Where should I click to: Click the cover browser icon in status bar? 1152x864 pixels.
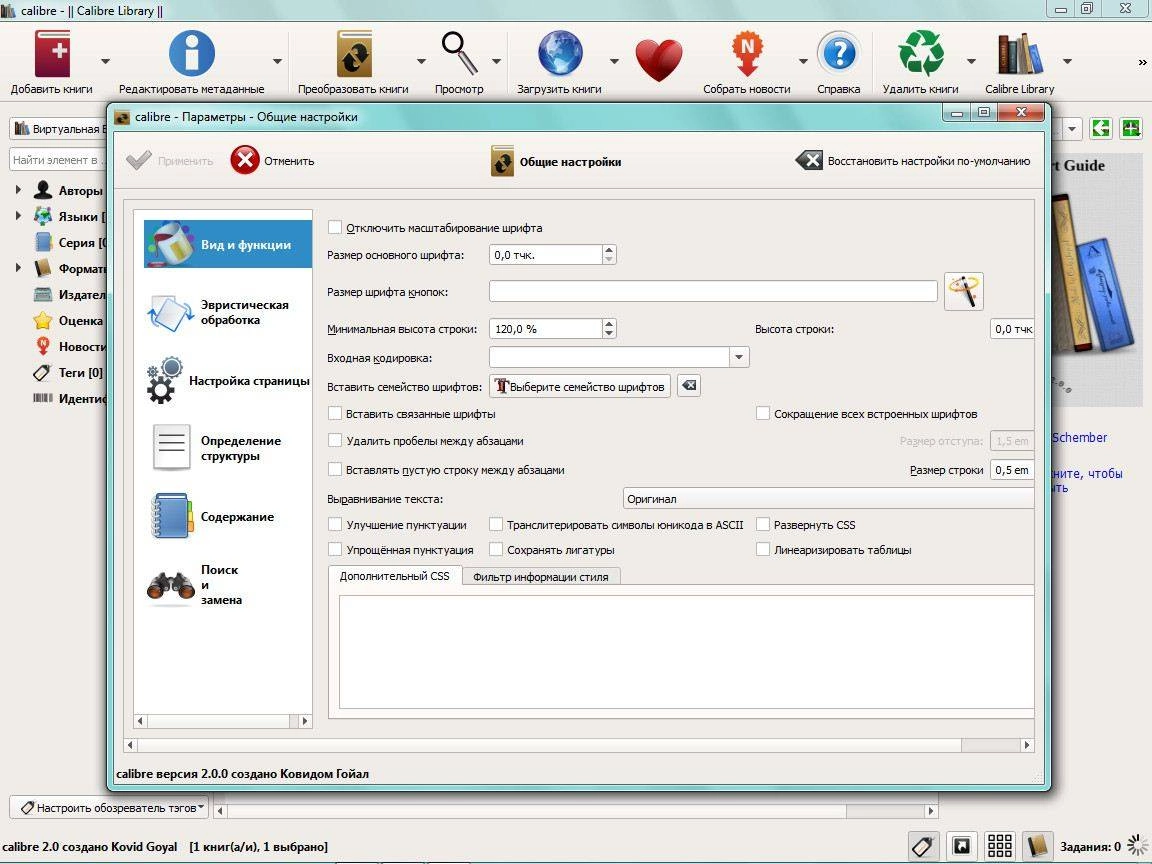pos(962,846)
